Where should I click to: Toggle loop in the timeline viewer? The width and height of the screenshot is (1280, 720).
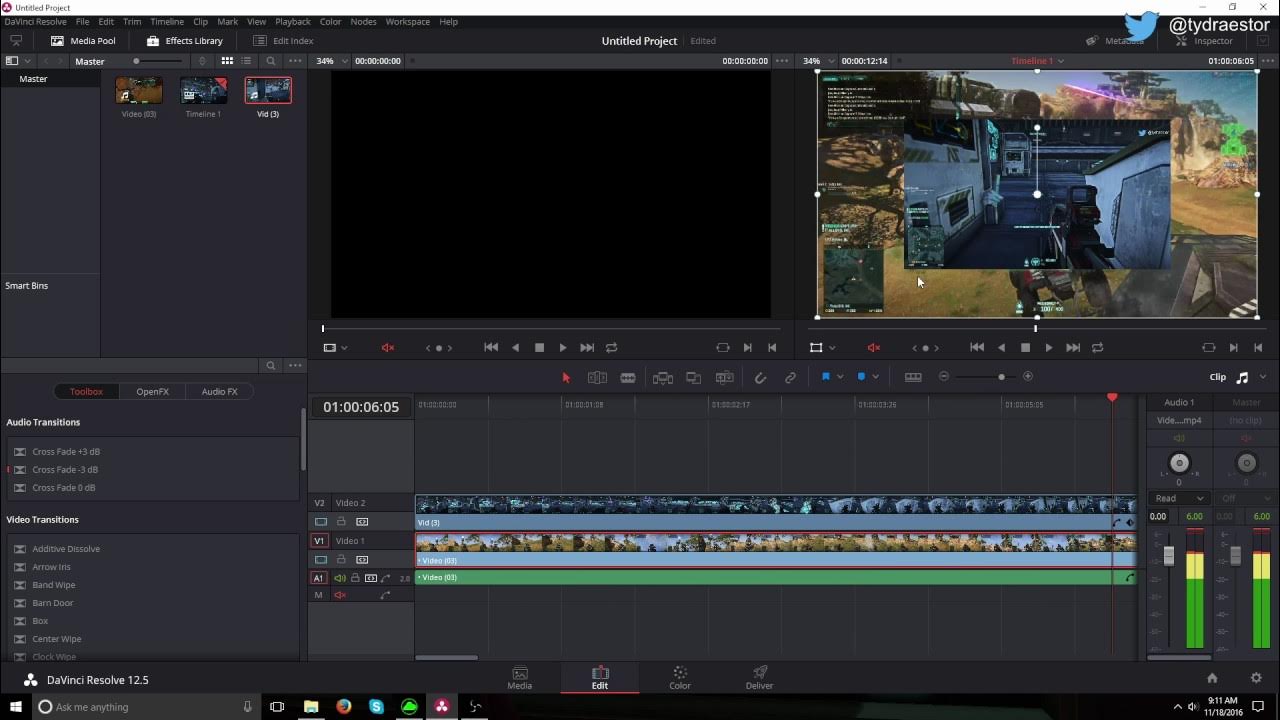coord(1097,348)
